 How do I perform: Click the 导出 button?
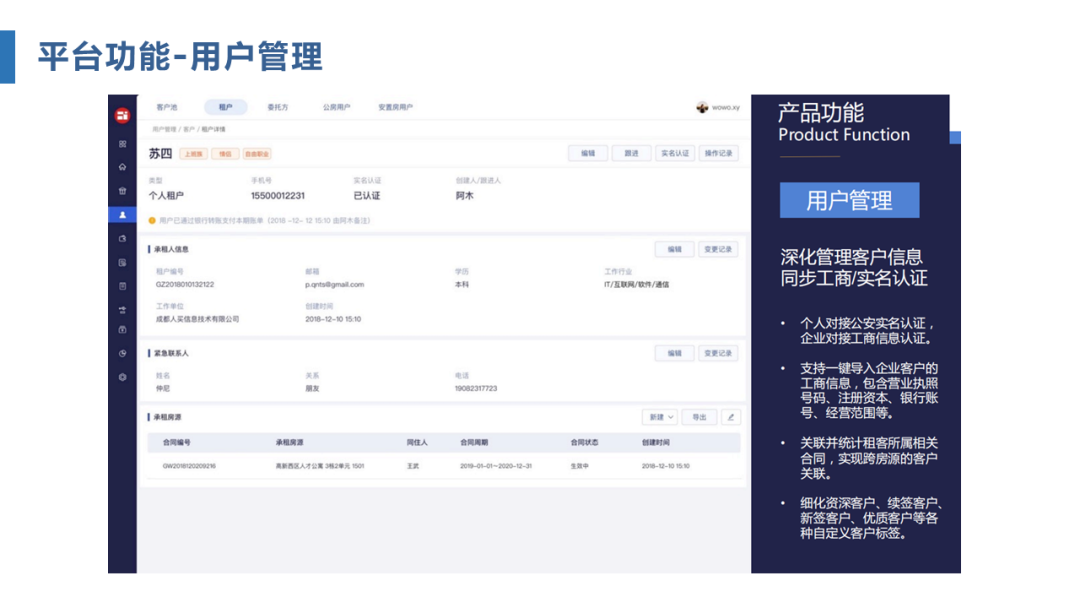click(x=699, y=417)
